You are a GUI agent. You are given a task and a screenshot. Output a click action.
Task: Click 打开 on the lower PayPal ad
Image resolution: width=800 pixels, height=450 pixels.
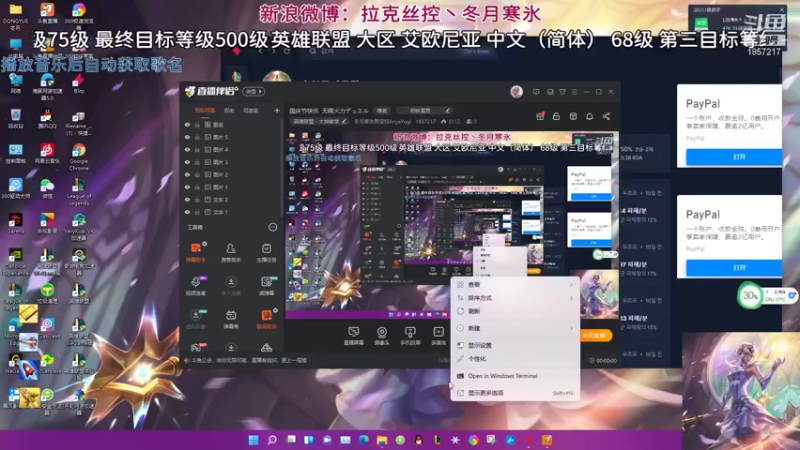734,267
